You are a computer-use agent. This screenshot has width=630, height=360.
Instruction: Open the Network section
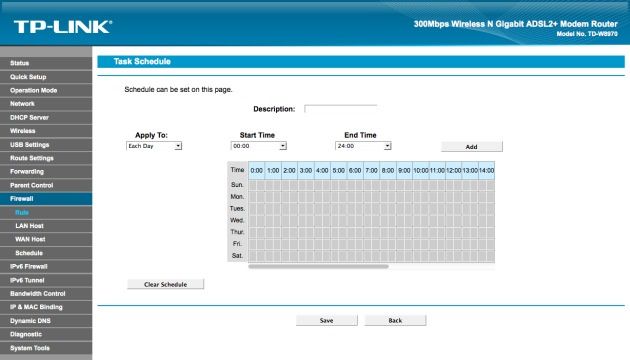(x=46, y=104)
